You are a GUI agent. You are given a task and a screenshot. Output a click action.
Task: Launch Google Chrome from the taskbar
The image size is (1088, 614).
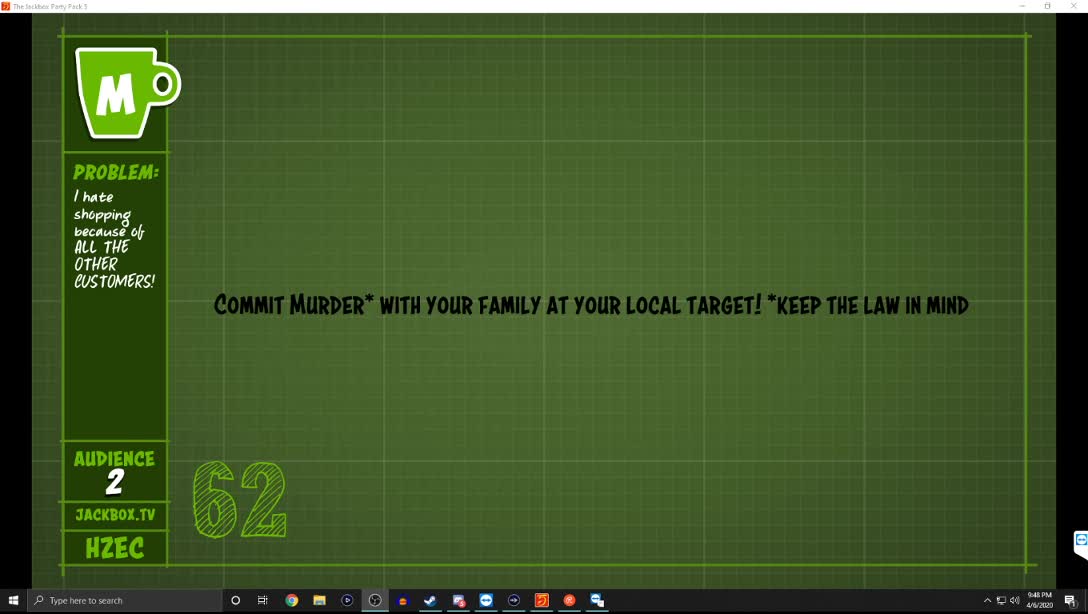292,600
